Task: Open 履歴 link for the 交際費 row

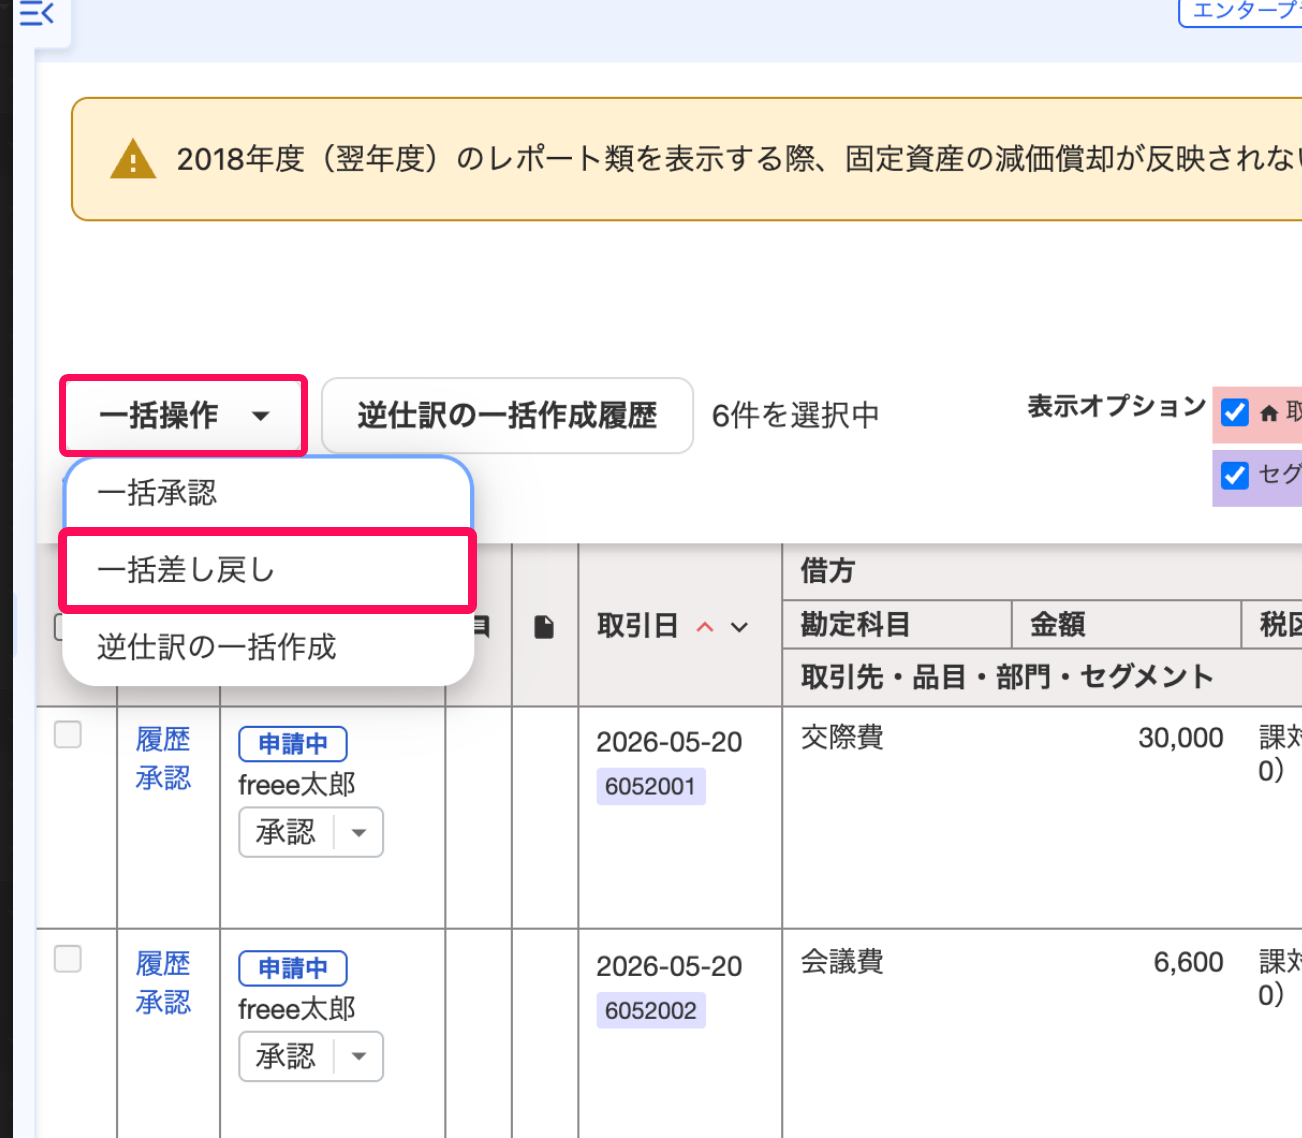Action: (163, 740)
